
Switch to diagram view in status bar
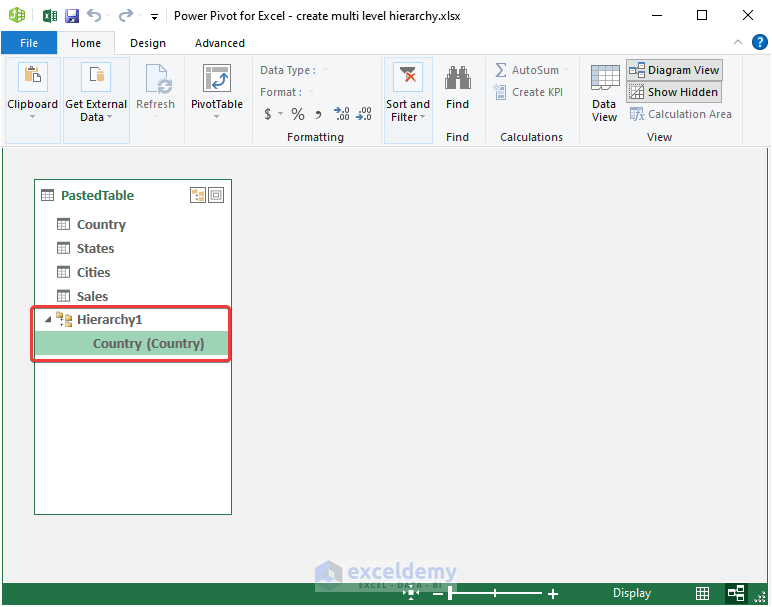coord(736,593)
